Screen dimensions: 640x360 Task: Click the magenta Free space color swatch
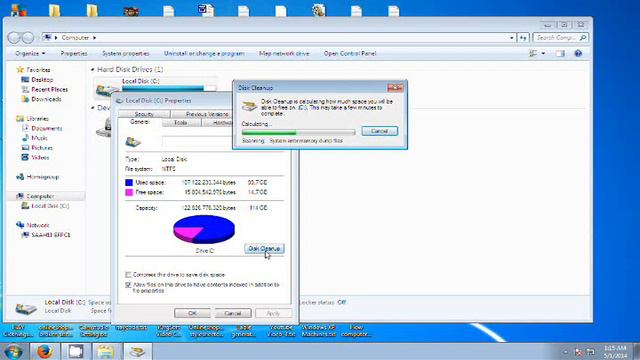pyautogui.click(x=129, y=192)
